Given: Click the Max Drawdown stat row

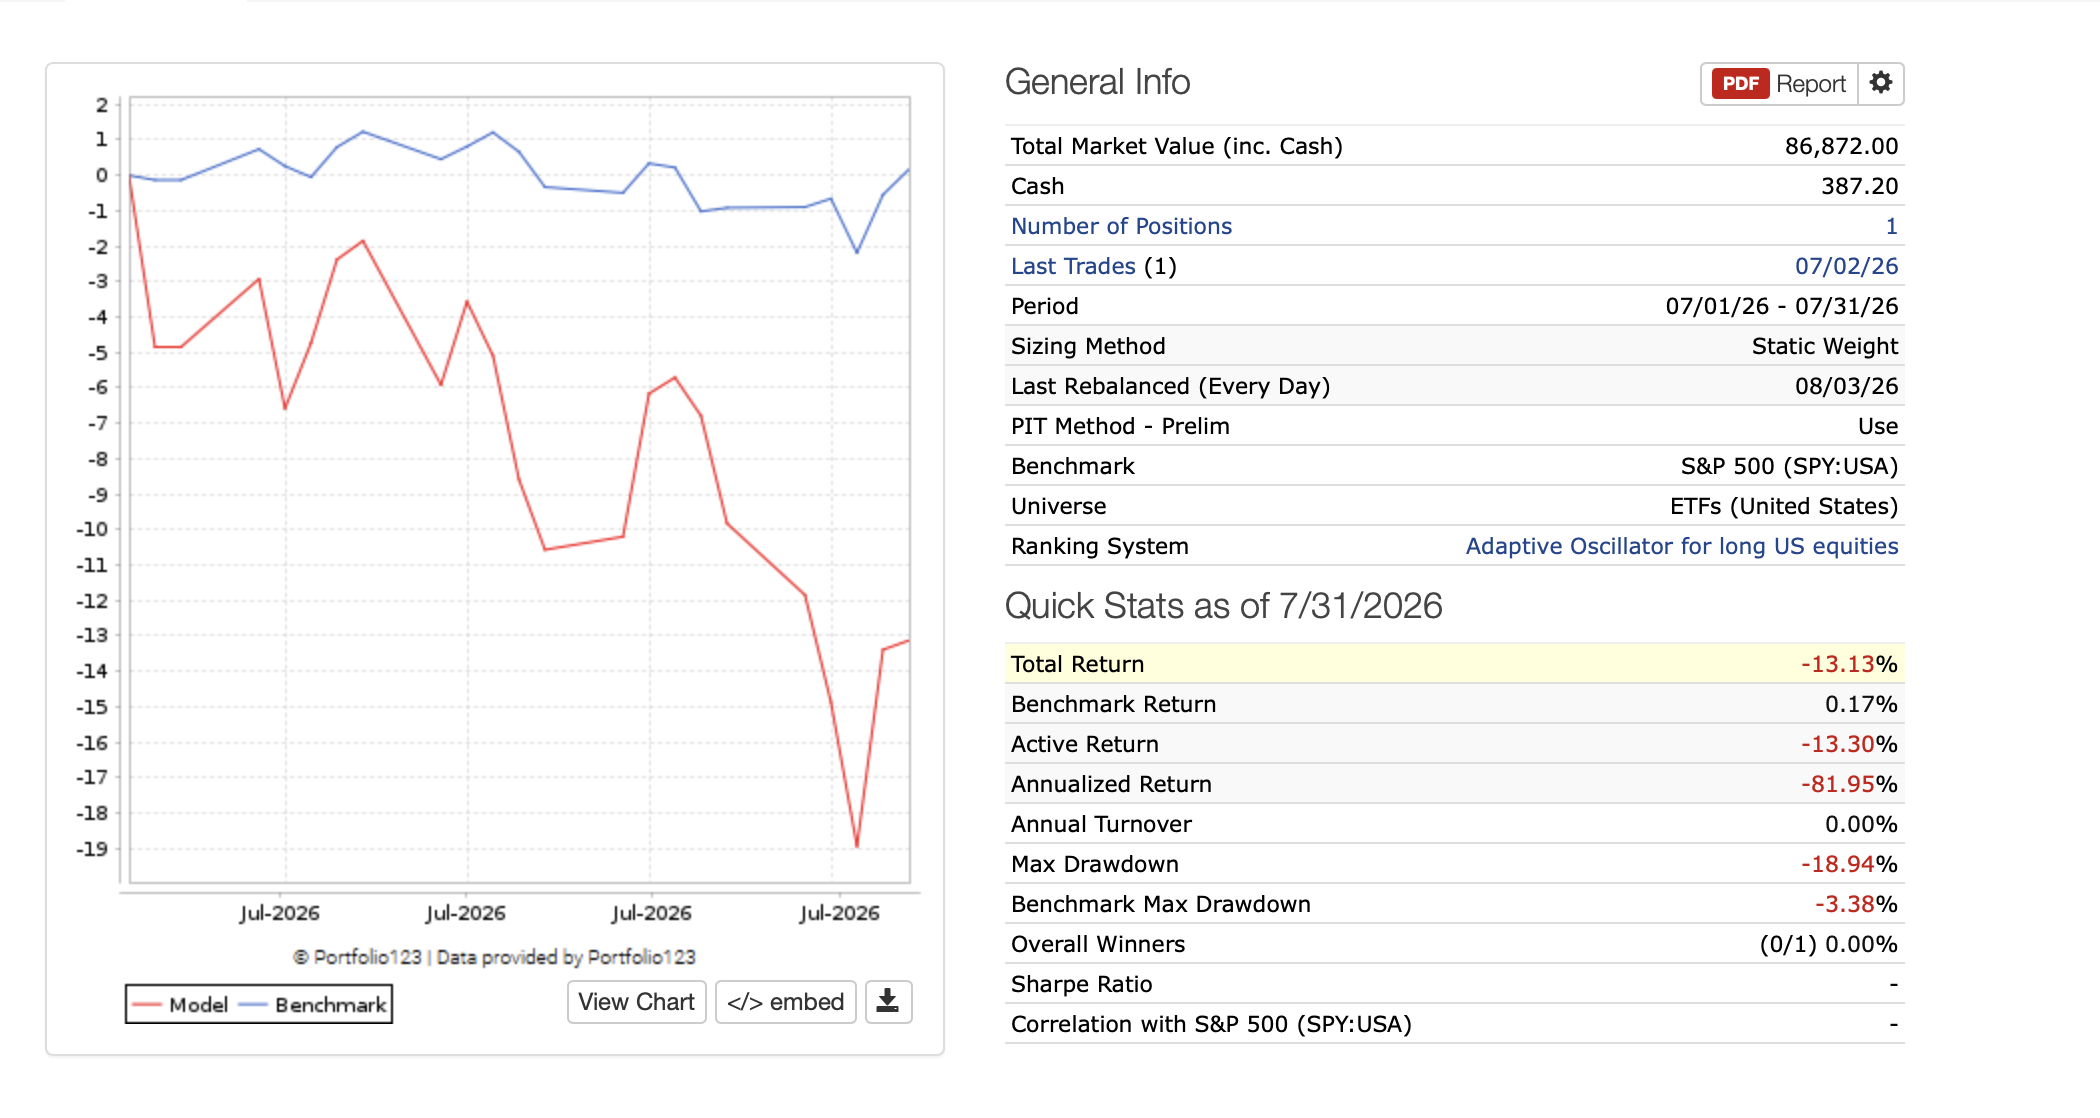Looking at the screenshot, I should [1454, 864].
